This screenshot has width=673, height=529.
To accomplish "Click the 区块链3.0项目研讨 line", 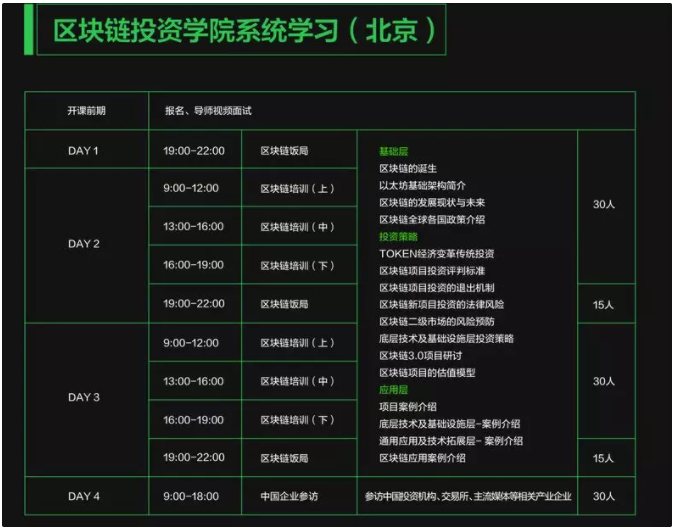I will click(421, 356).
